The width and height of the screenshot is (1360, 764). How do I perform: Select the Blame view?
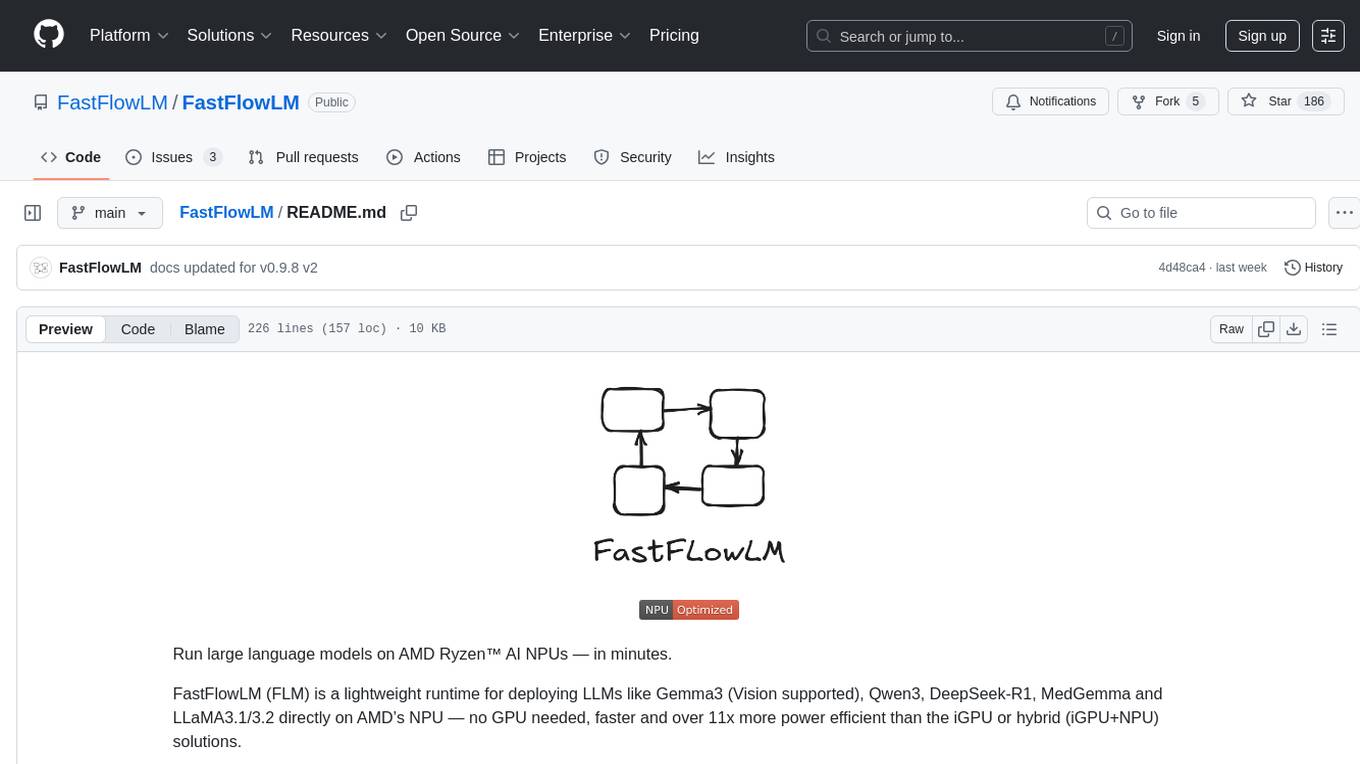[204, 329]
